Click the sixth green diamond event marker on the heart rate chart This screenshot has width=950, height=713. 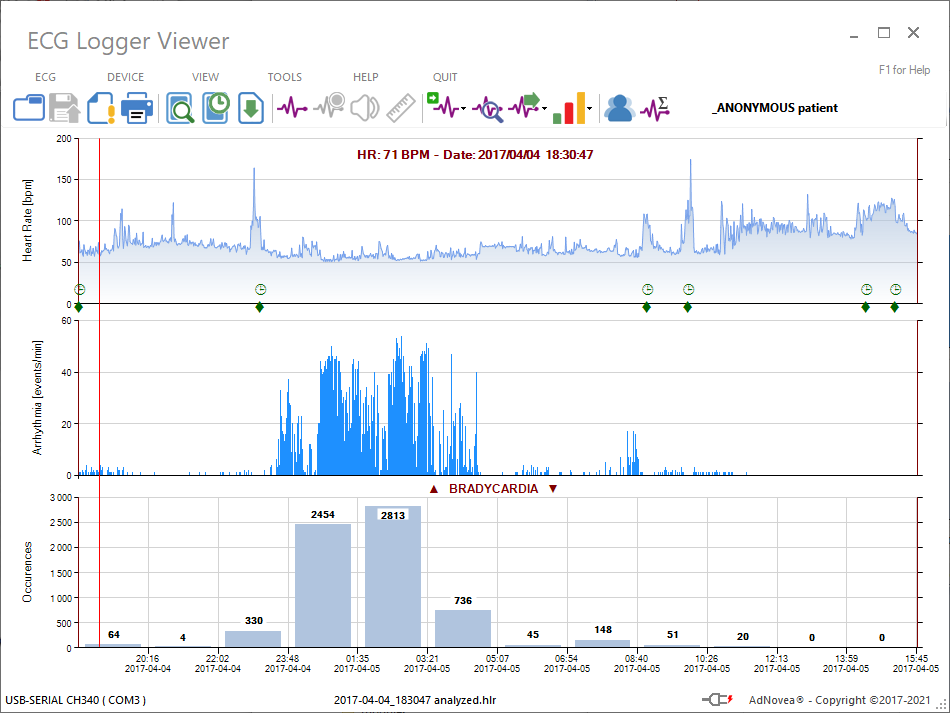coord(894,308)
